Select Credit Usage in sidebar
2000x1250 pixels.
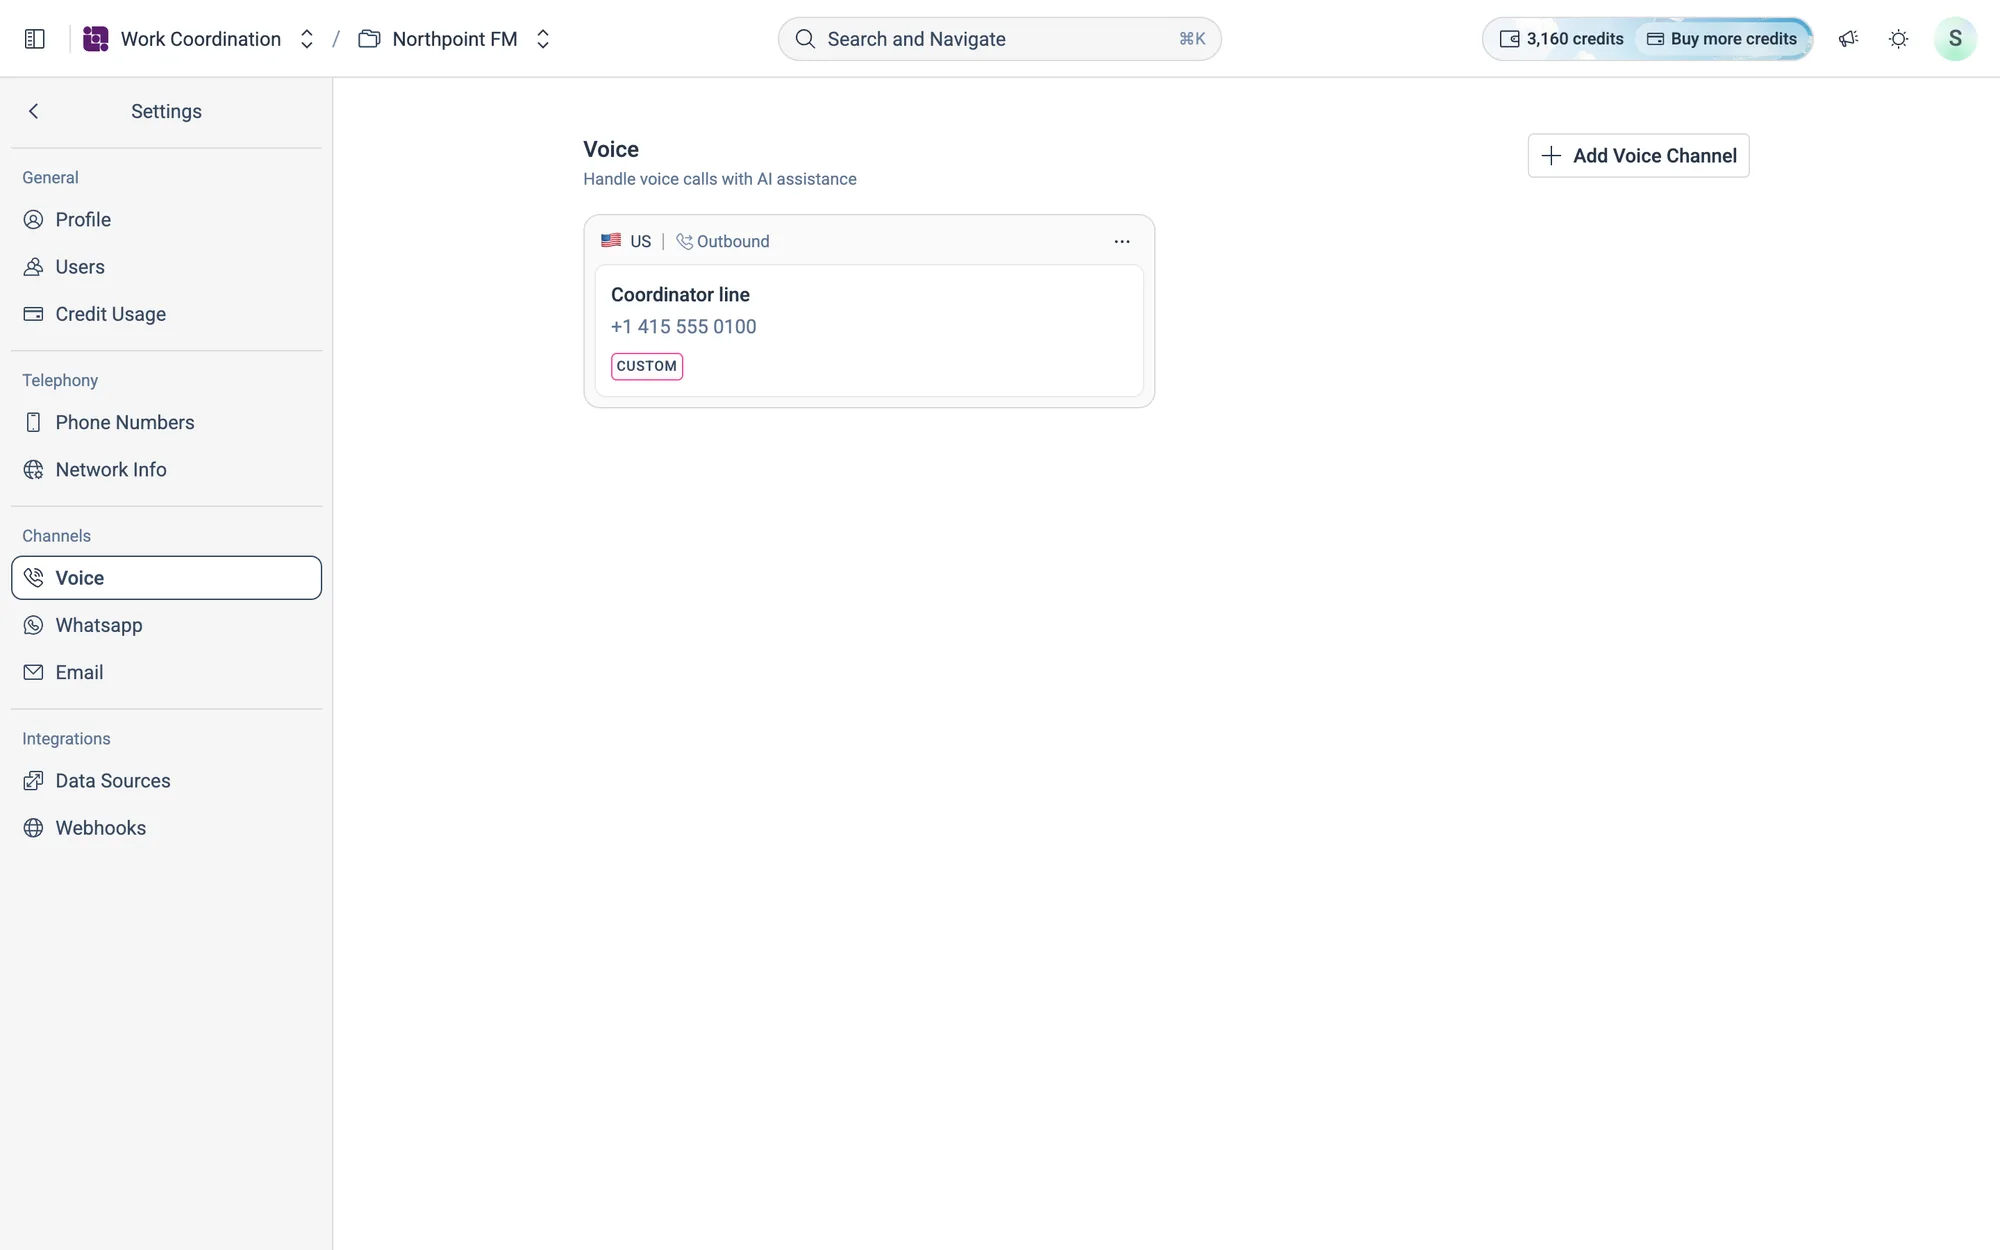[x=167, y=314]
